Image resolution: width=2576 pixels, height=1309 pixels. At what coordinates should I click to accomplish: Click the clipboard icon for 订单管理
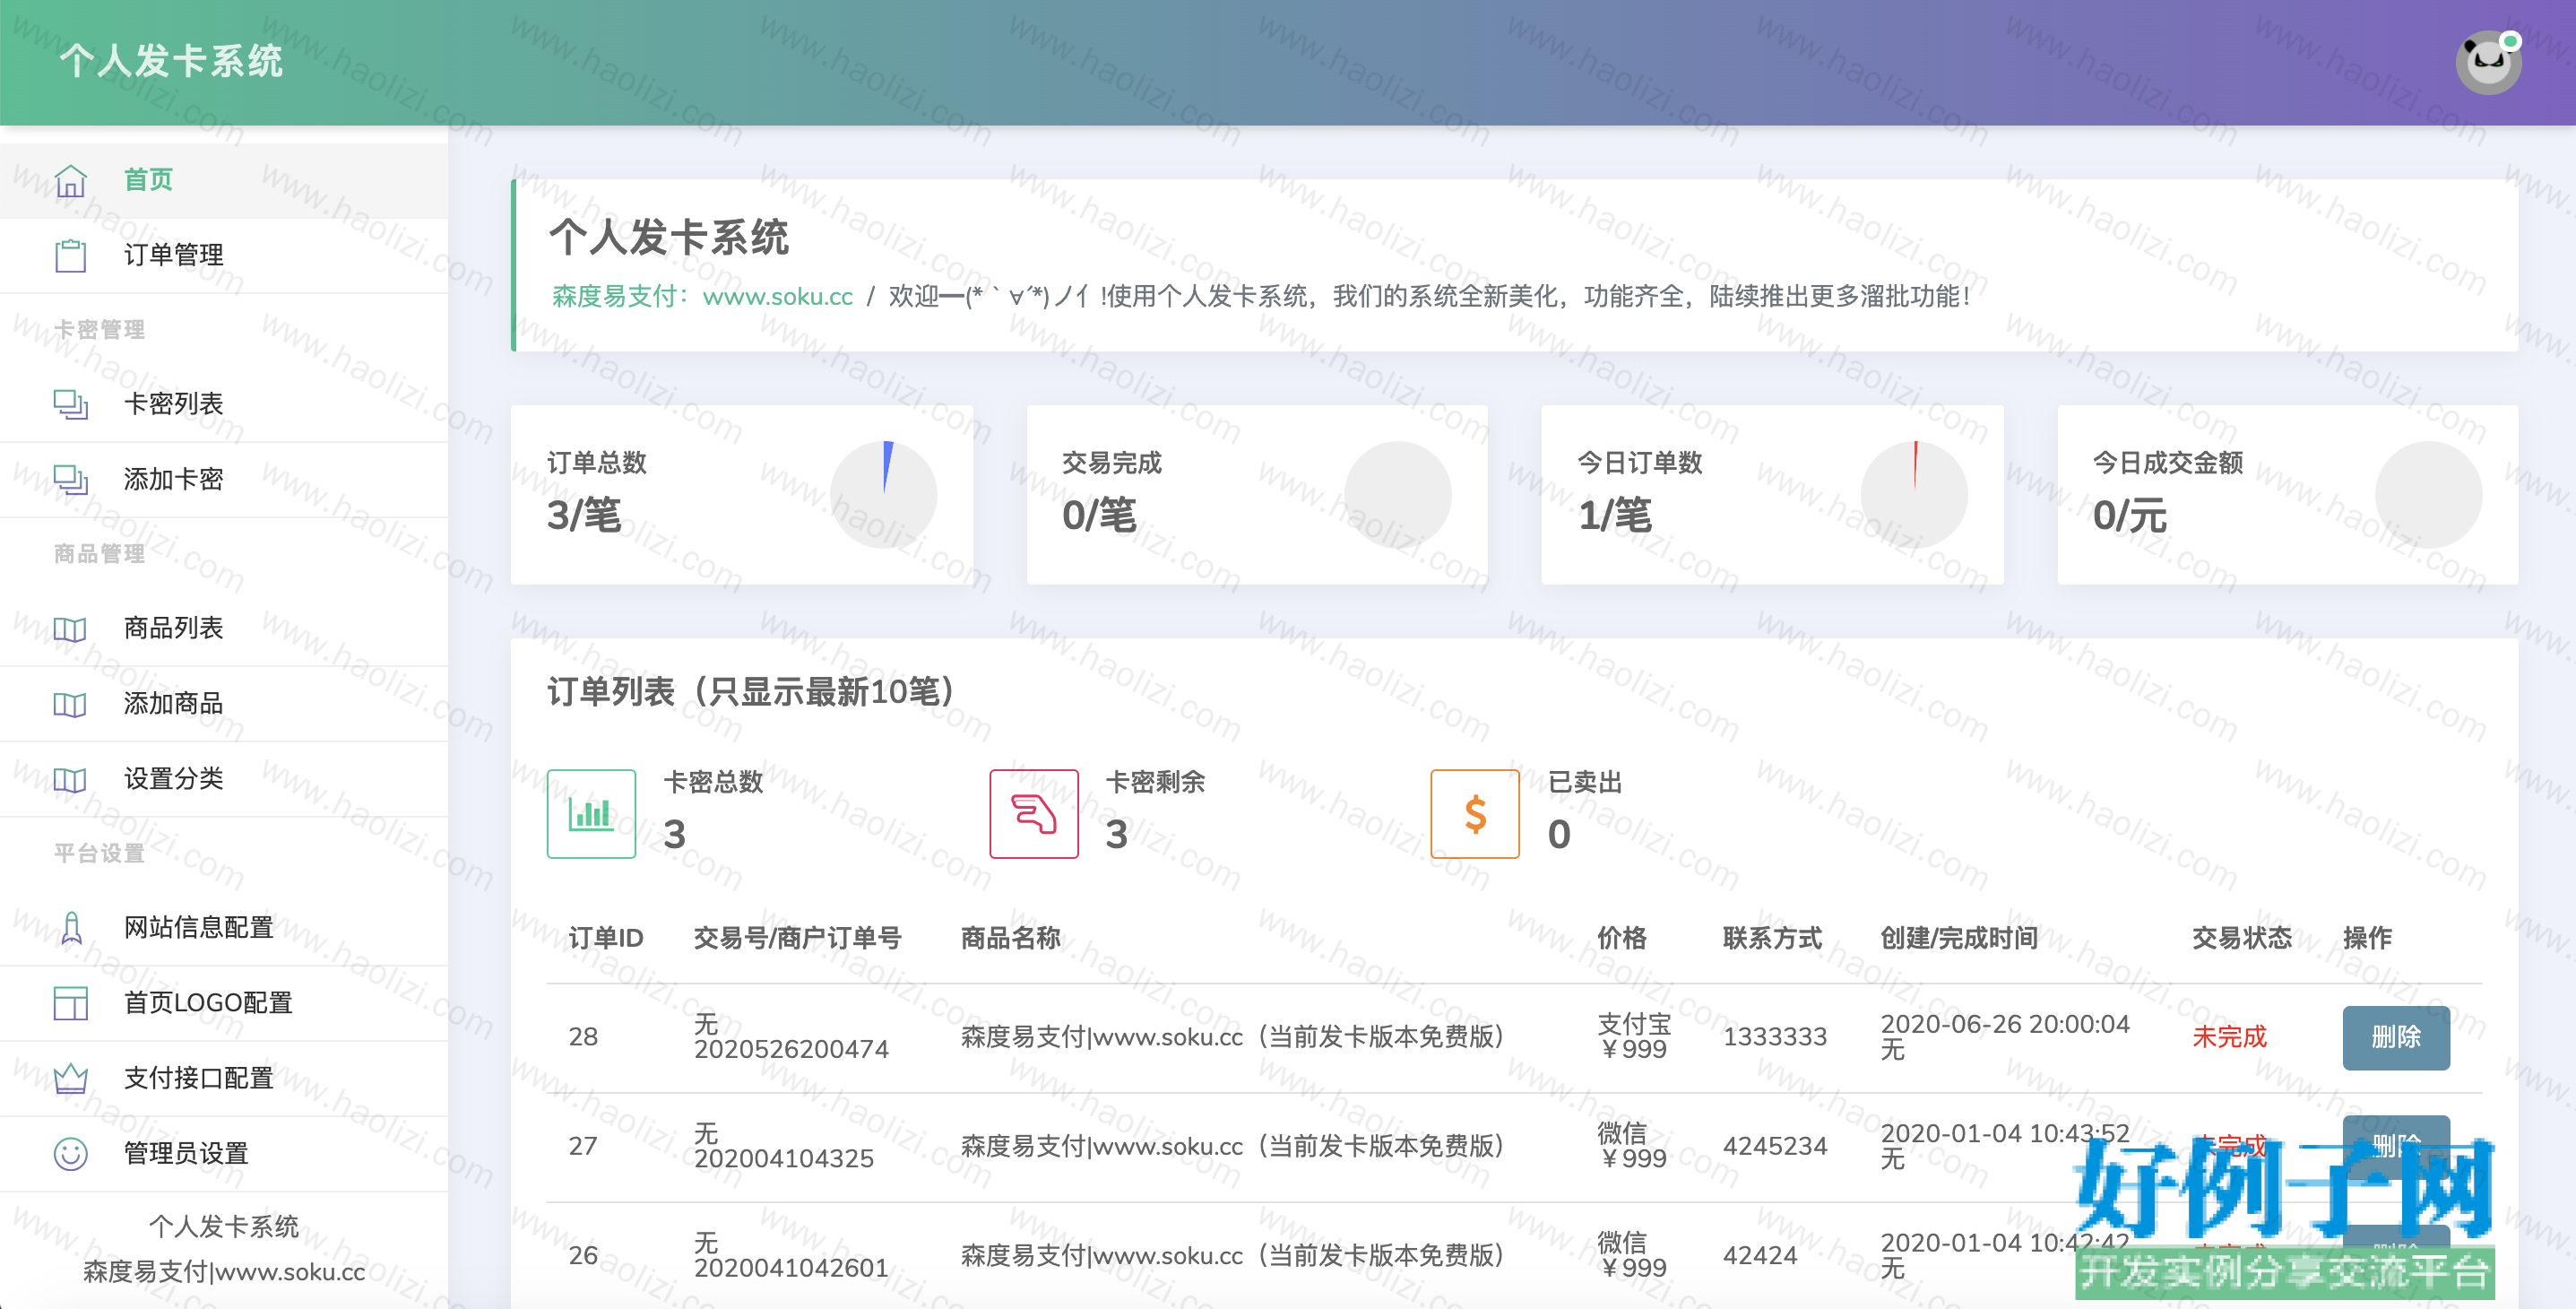click(70, 255)
